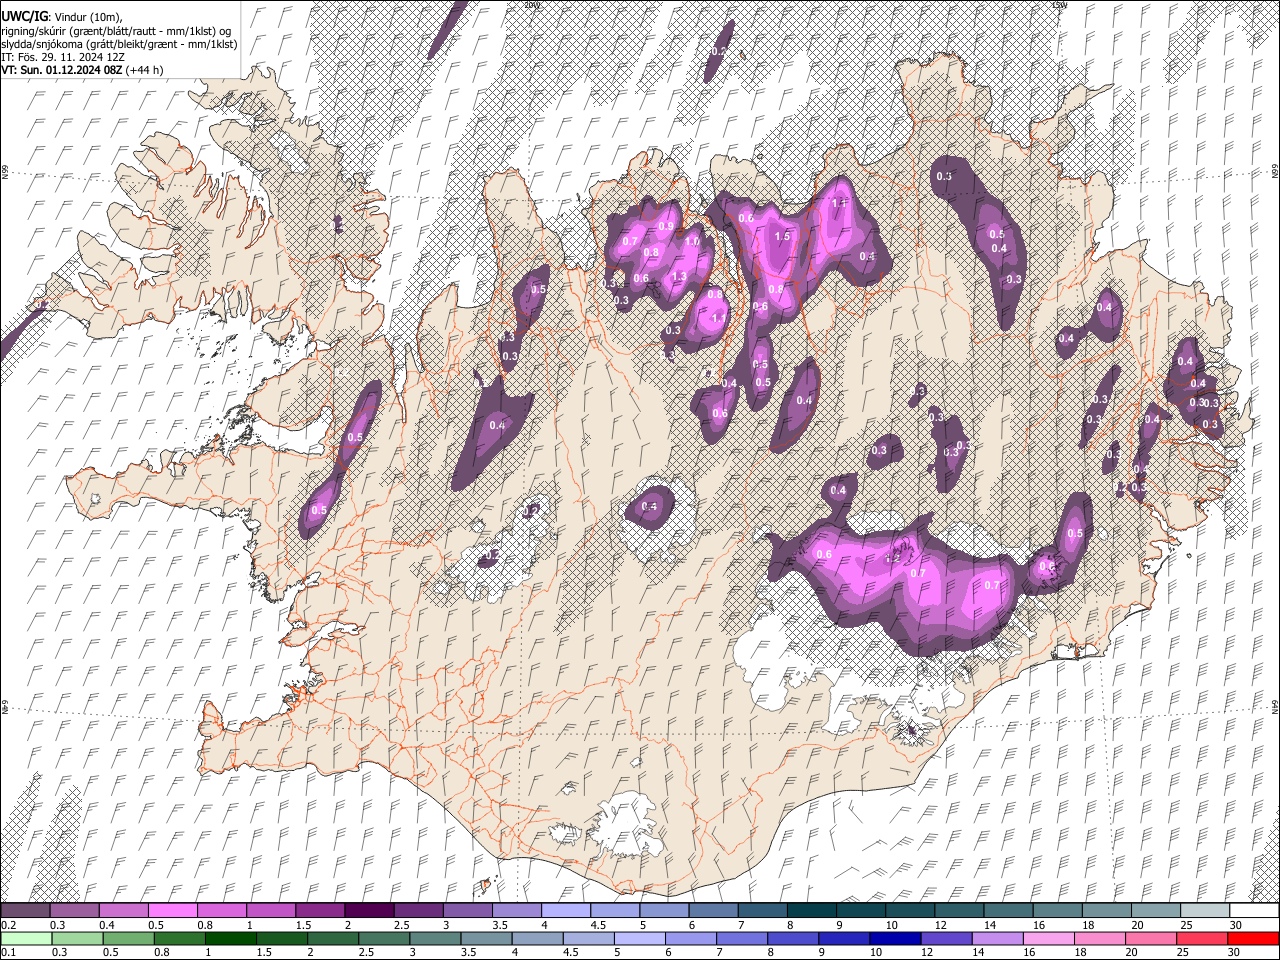1280x960 pixels.
Task: Select the 0.8–1 magenta snow swatch
Action: [221, 911]
